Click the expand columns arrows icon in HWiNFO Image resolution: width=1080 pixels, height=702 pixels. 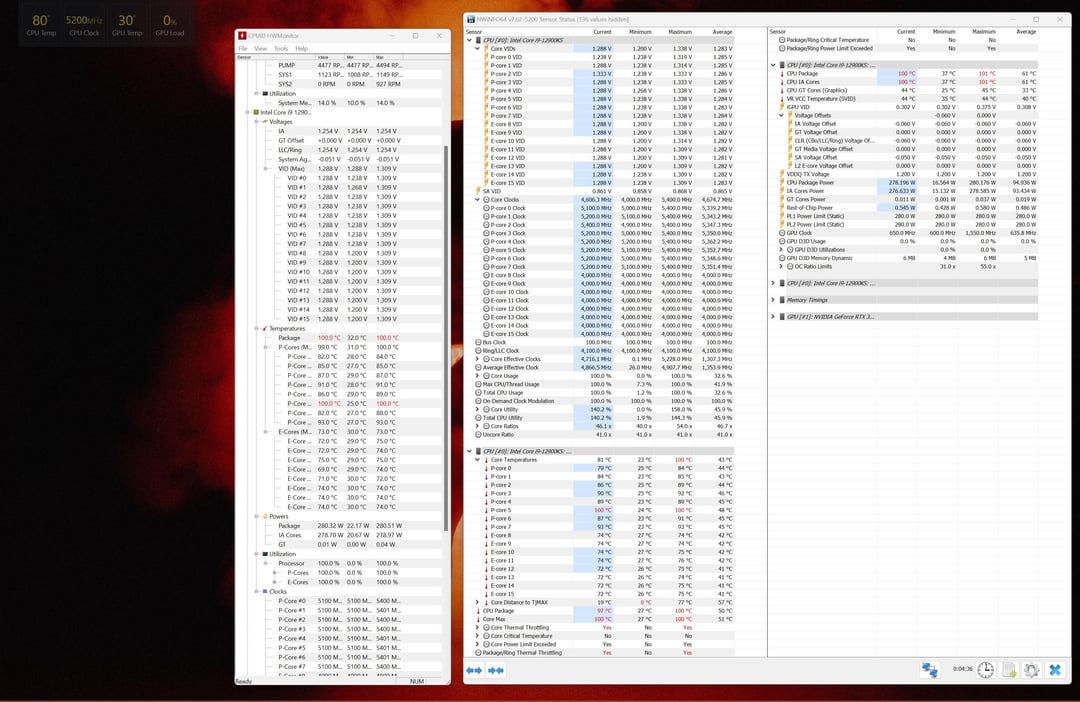point(474,670)
